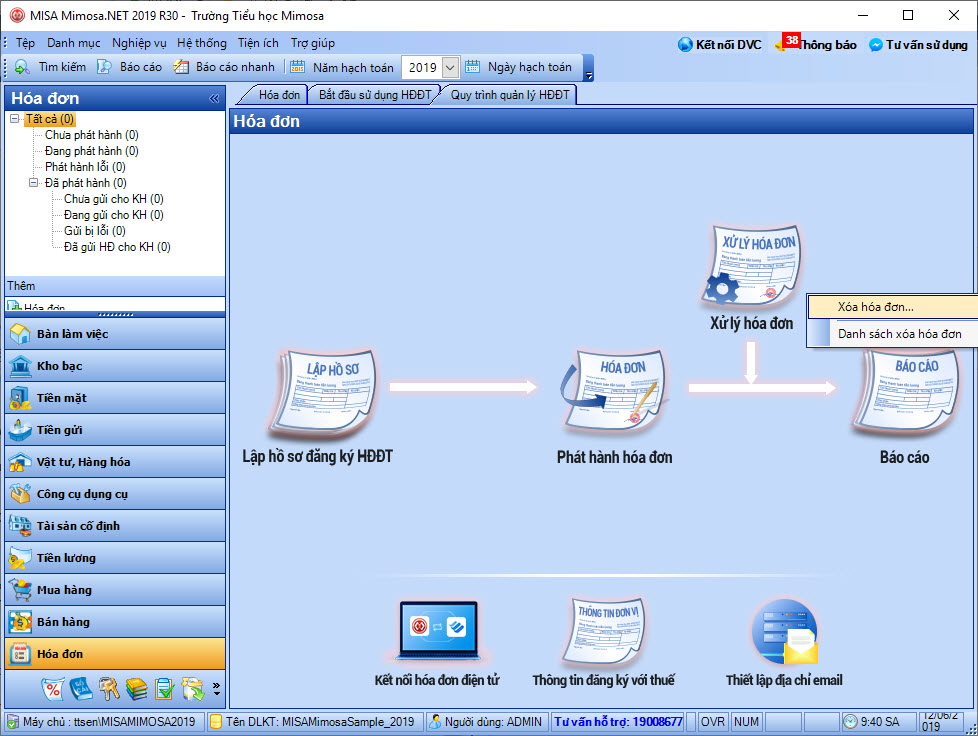
Task: Expand more shortcut buttons chevron at sidebar bottom
Action: (x=216, y=689)
